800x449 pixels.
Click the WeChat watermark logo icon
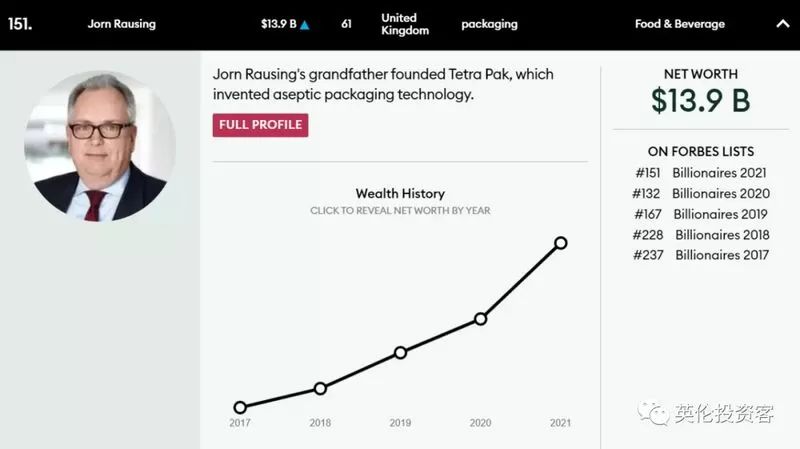[653, 412]
